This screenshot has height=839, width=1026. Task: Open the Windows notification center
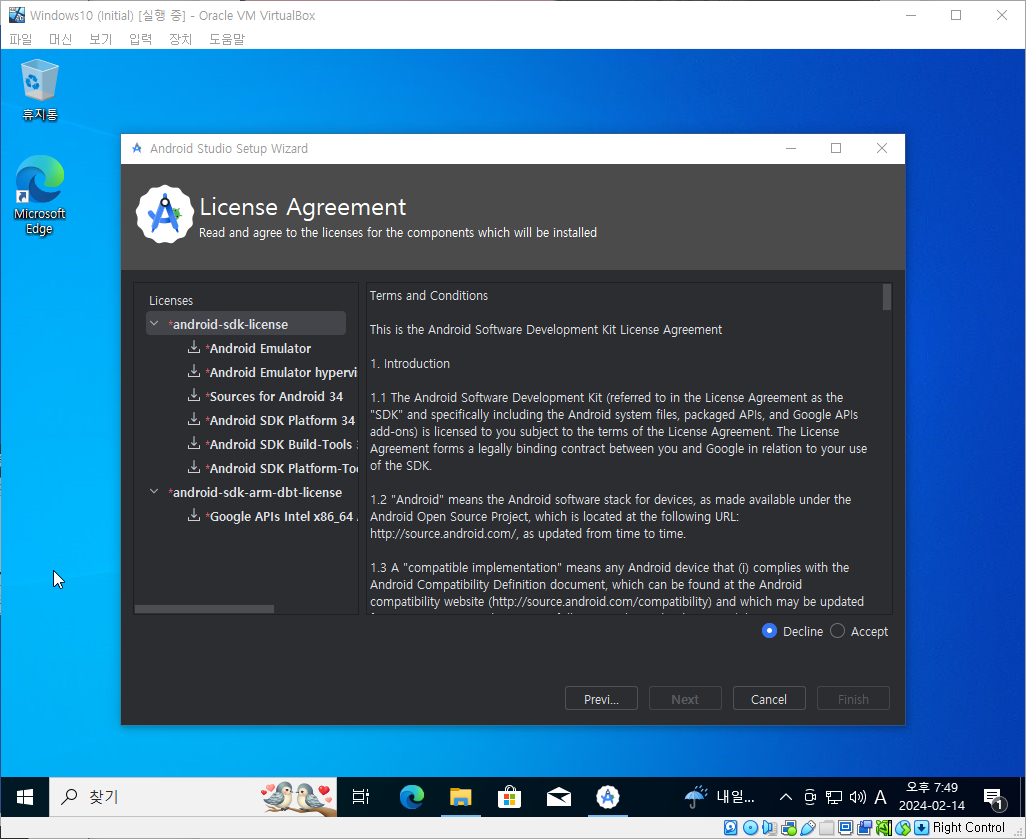point(994,797)
